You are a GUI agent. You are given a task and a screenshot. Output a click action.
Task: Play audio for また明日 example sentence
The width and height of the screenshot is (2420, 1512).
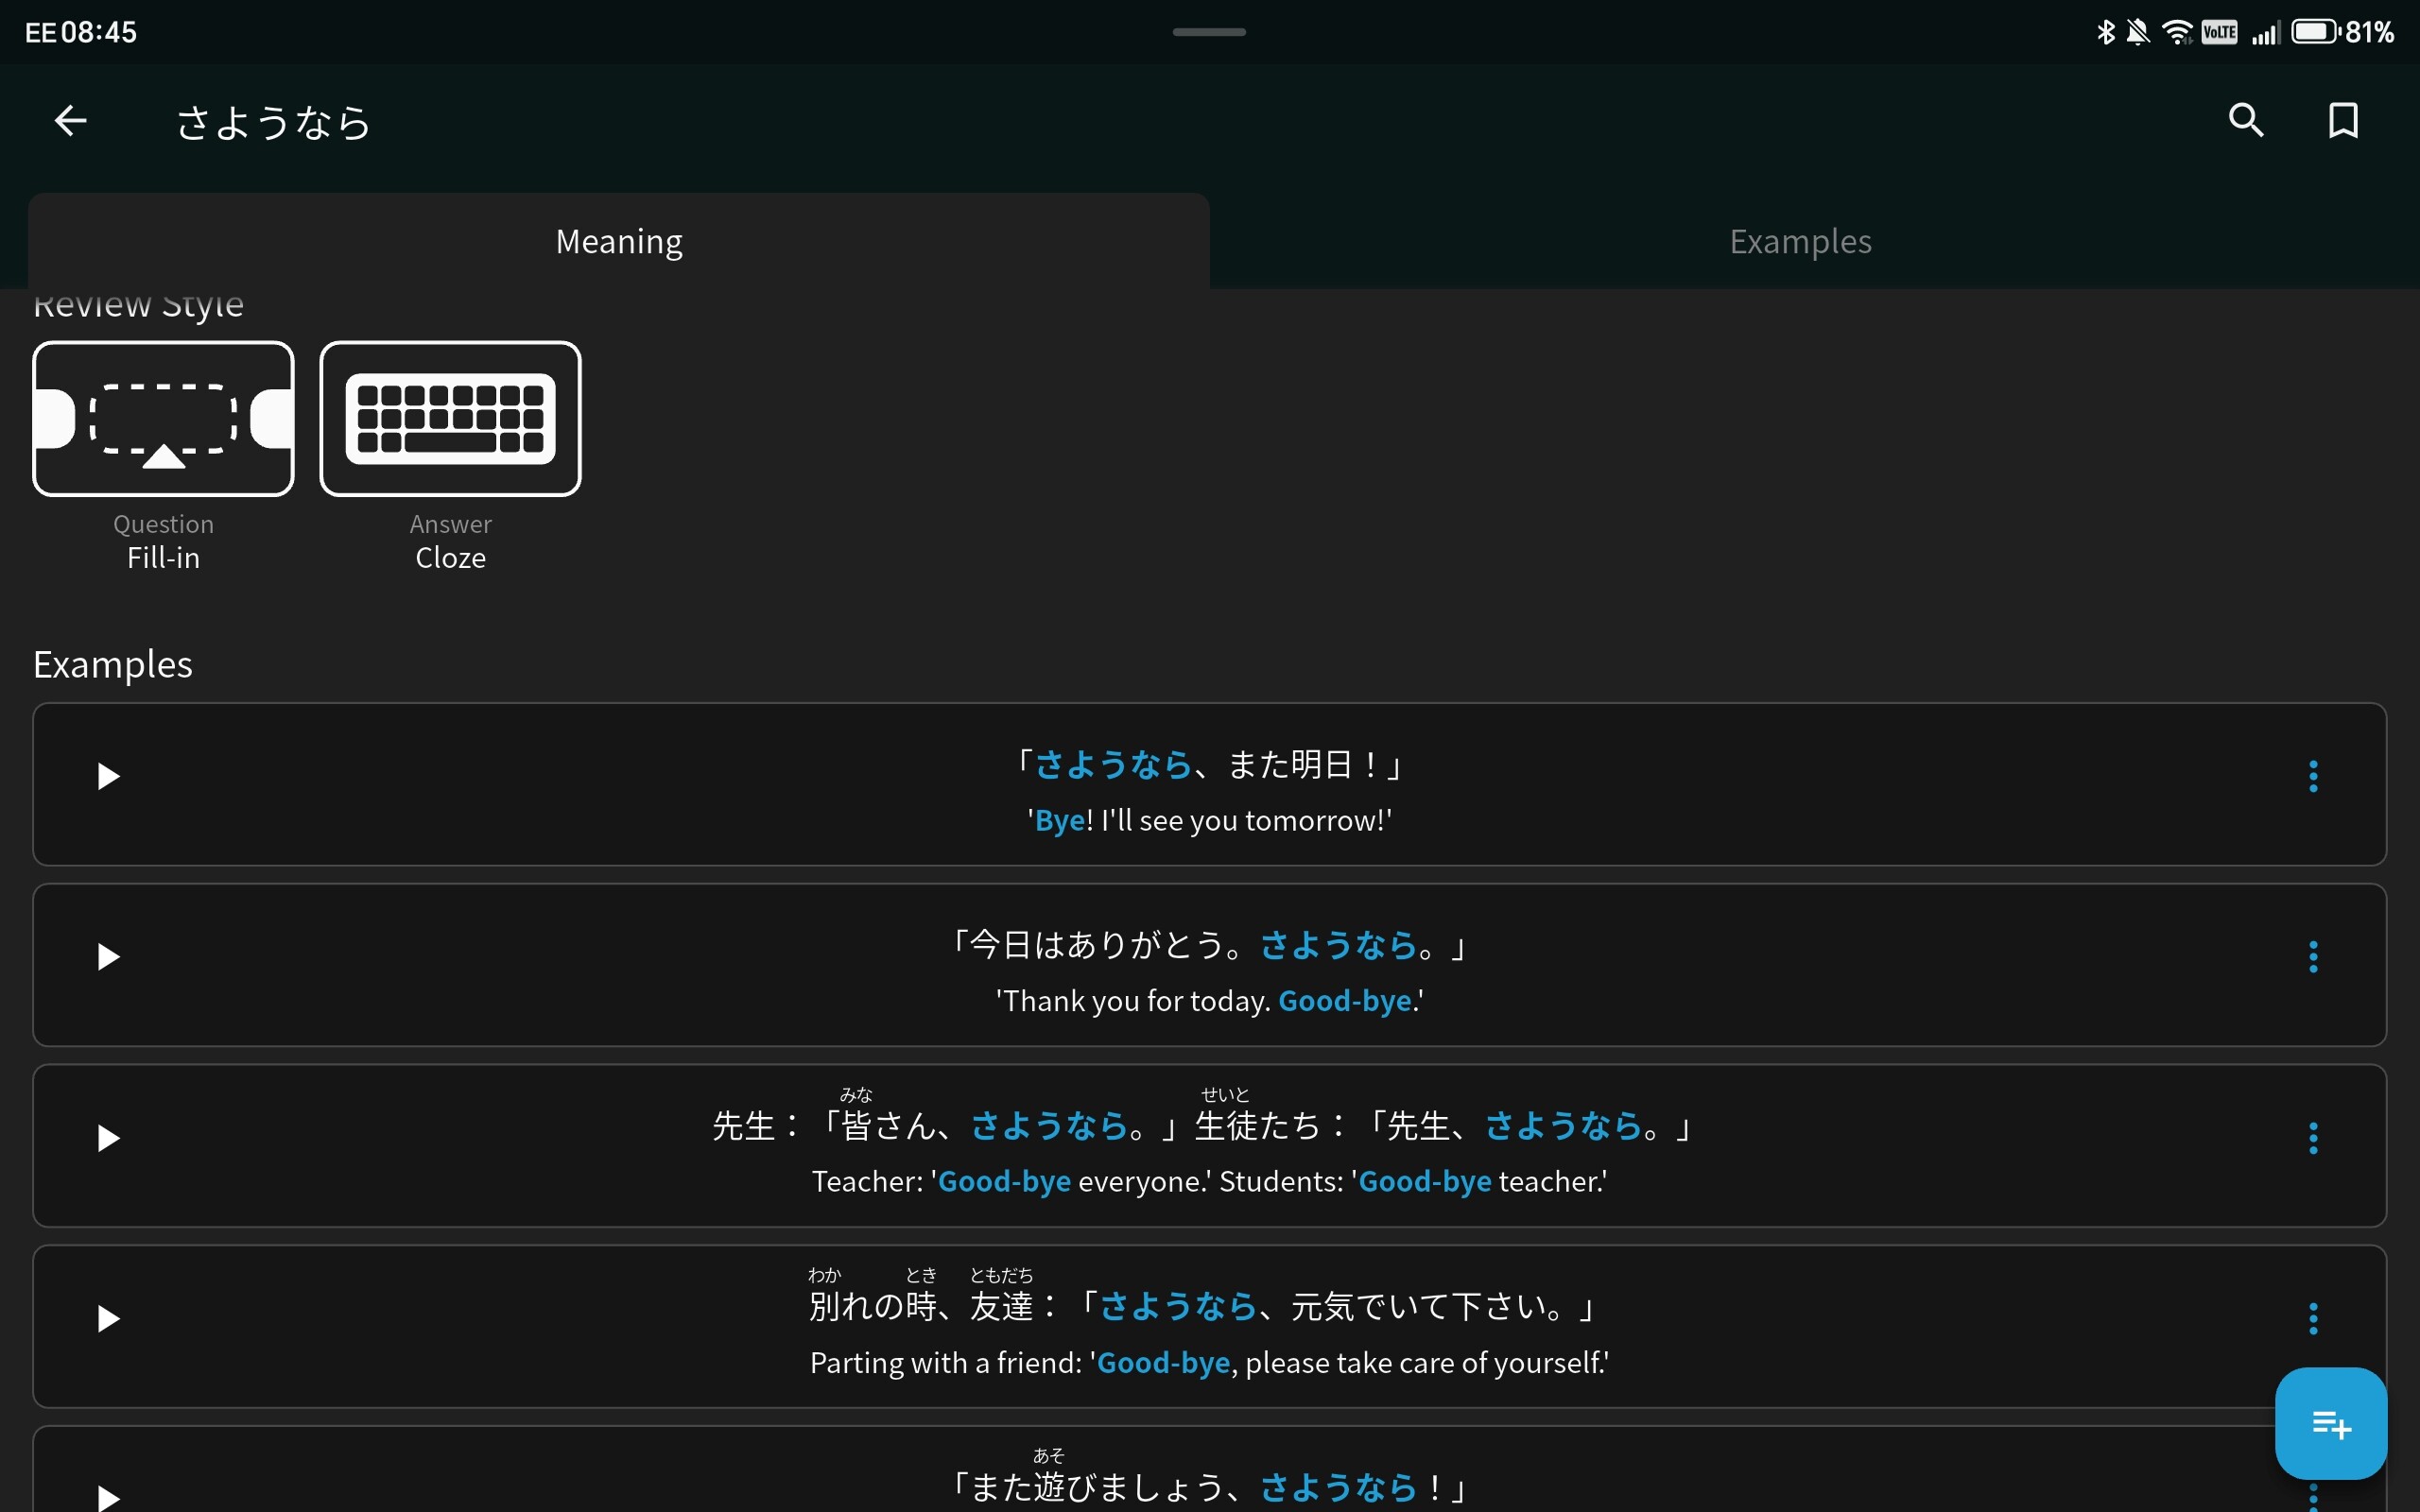tap(108, 777)
